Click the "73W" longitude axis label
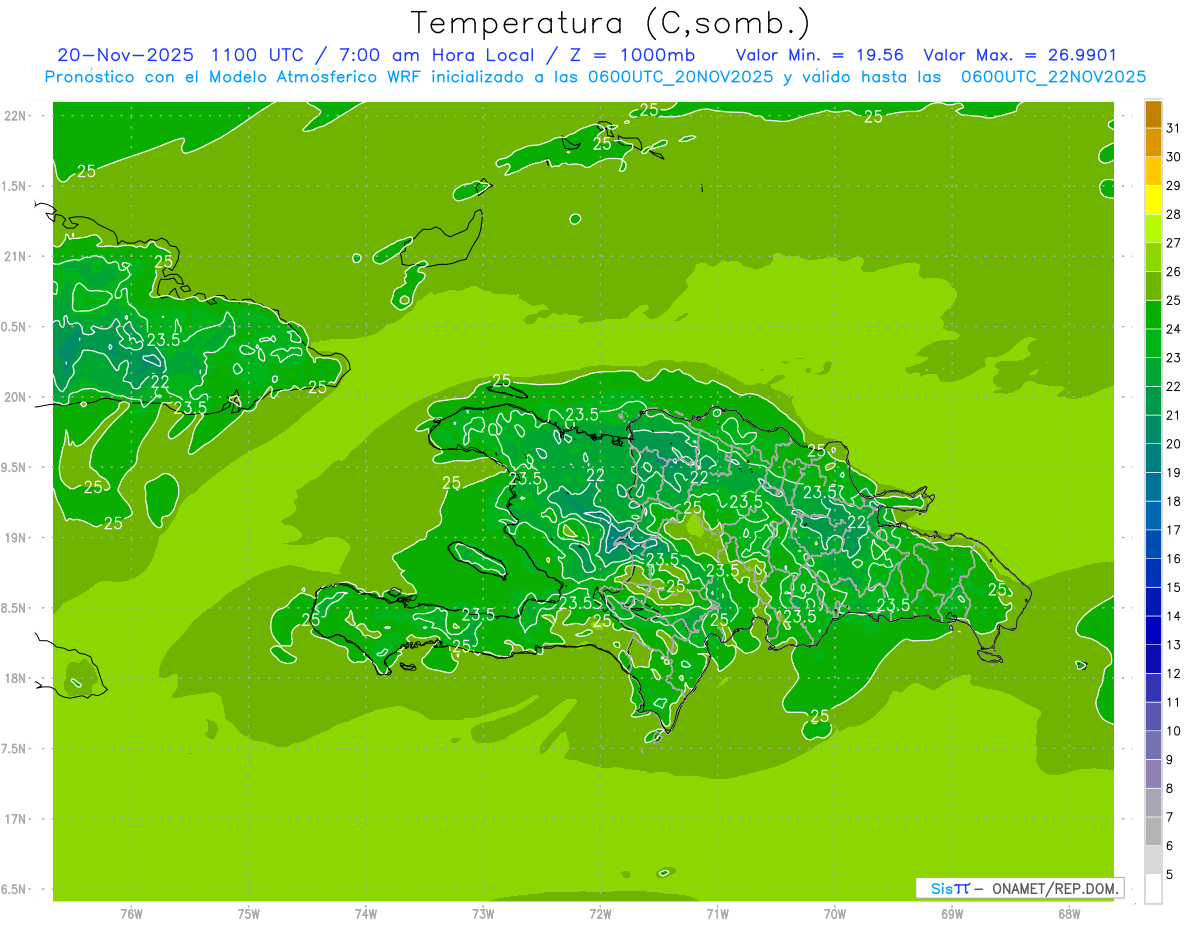This screenshot has height=927, width=1200. point(483,914)
